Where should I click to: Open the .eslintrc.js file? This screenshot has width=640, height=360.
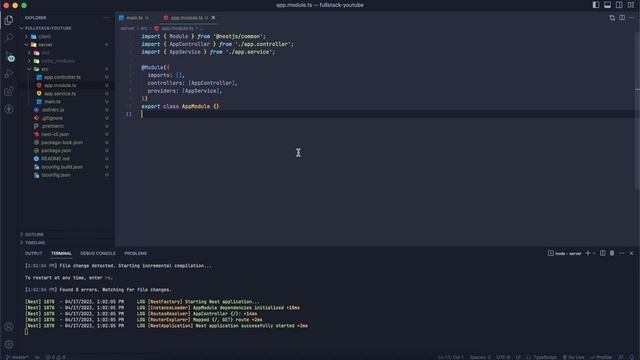[53, 110]
